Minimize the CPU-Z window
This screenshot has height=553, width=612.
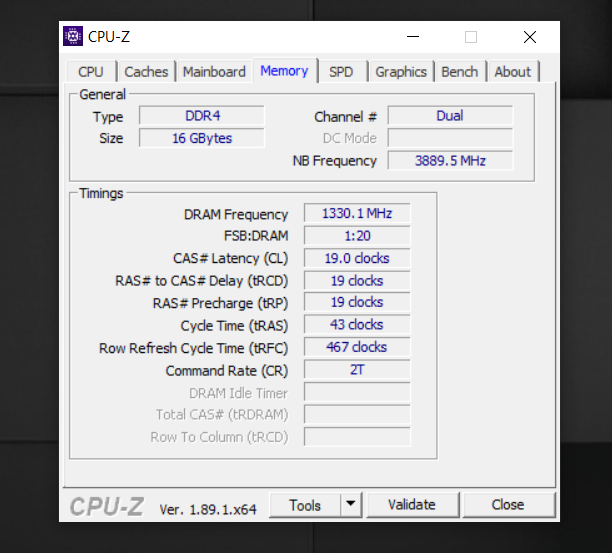pos(412,37)
